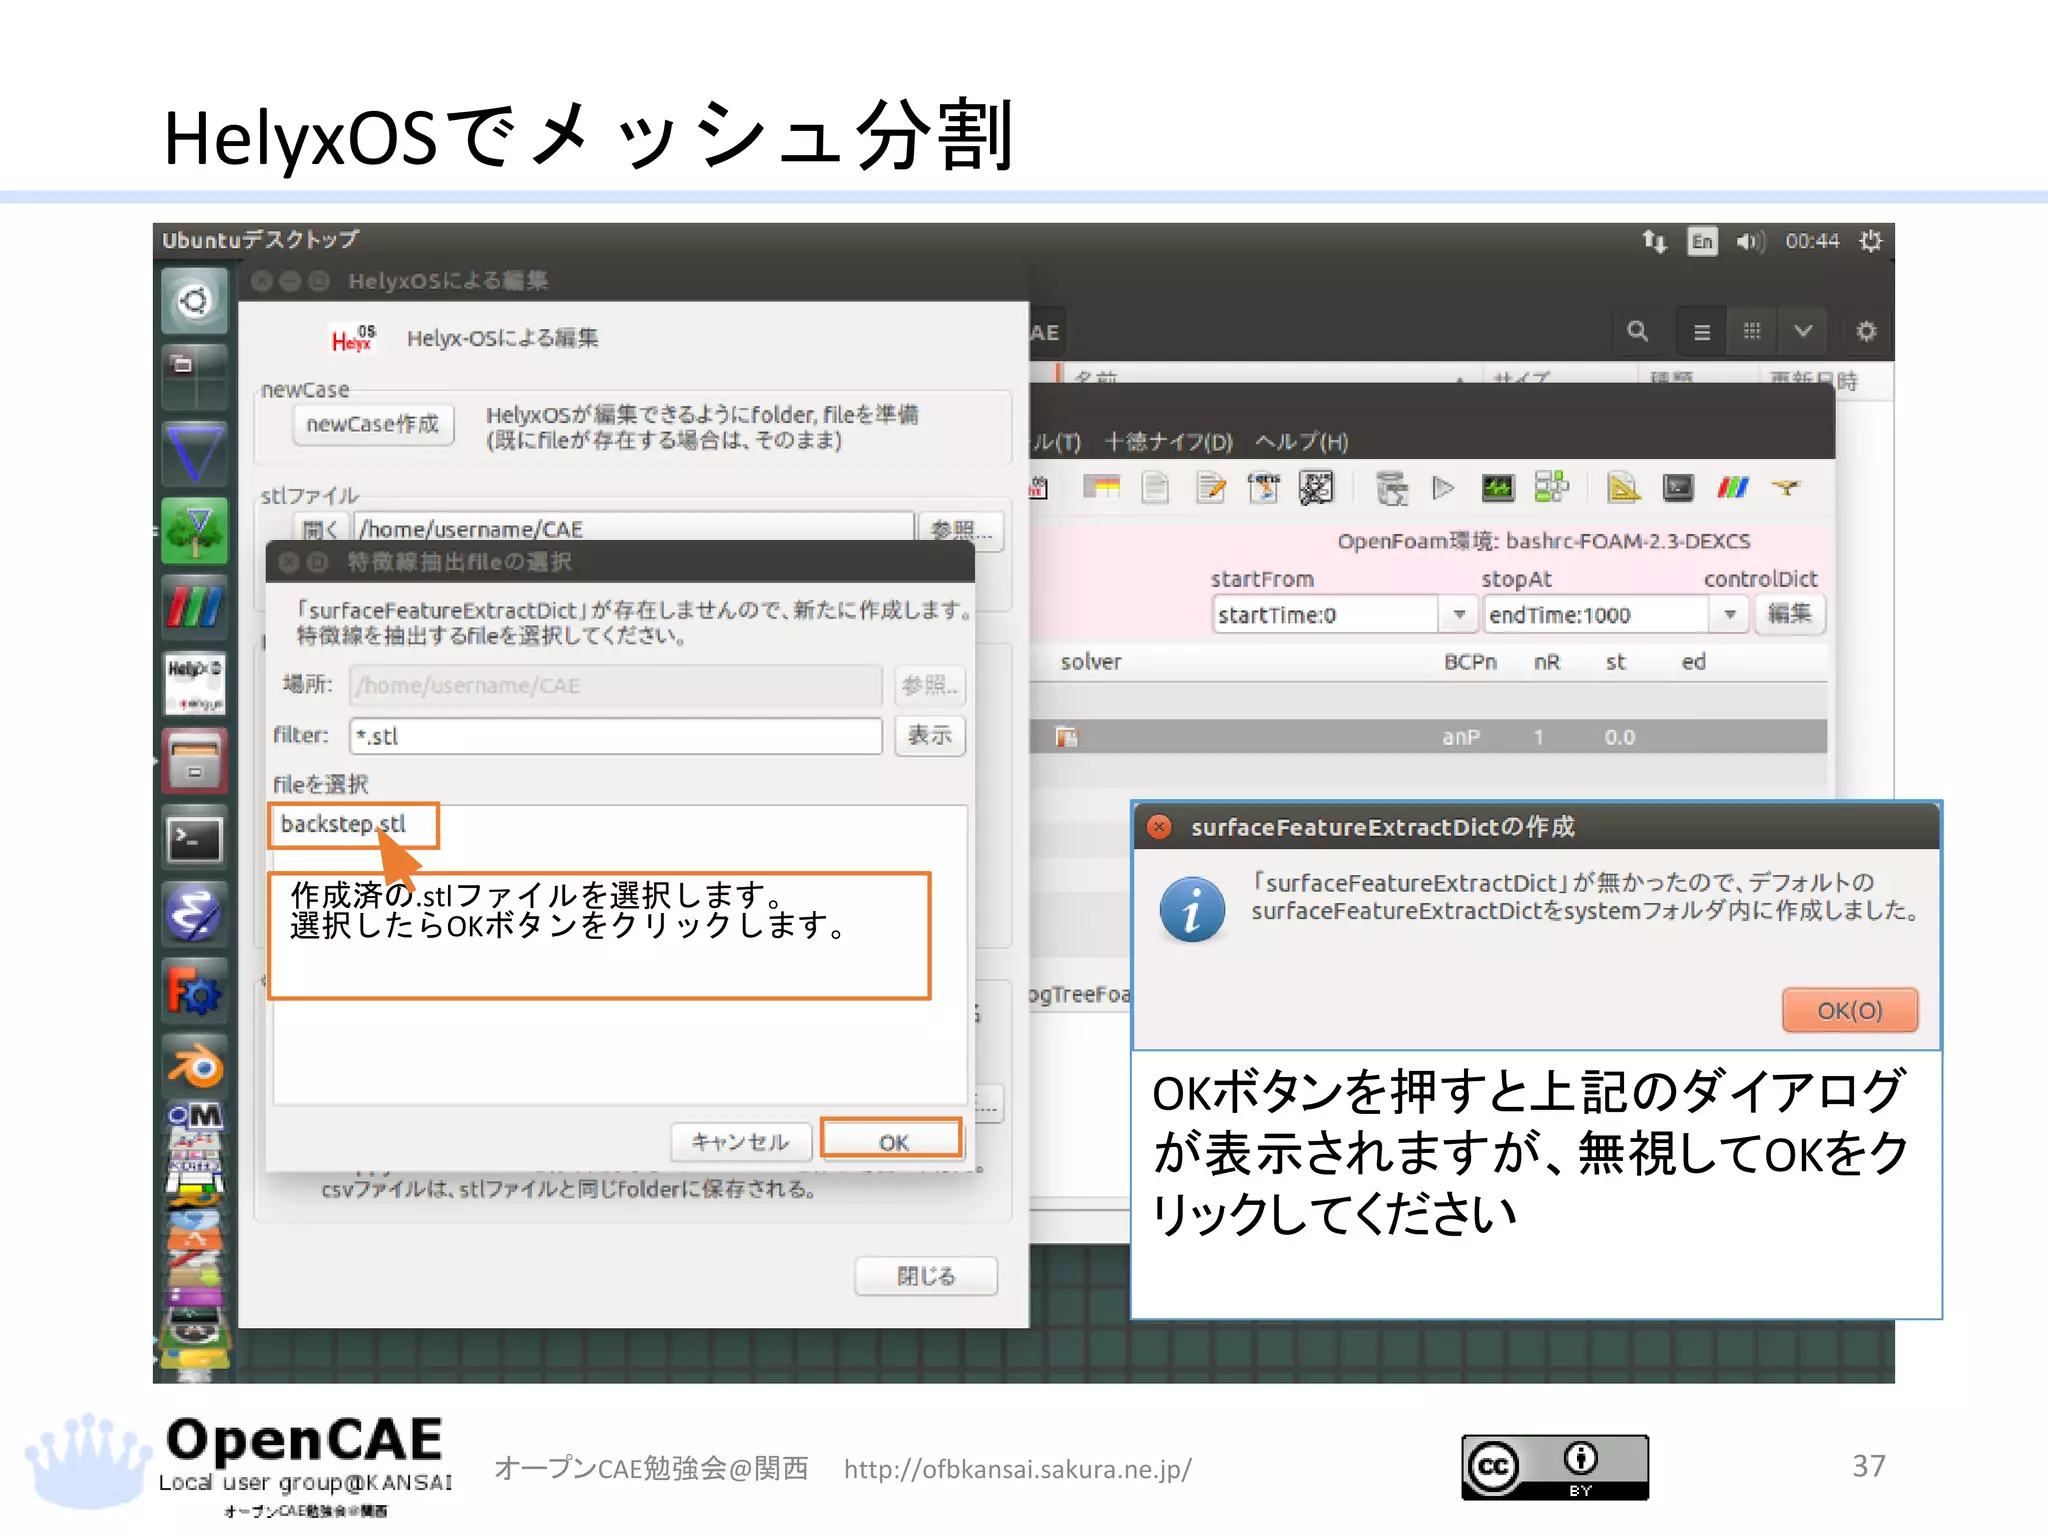The height and width of the screenshot is (1536, 2048).
Task: Open the green plot monitor icon in TreeFoam
Action: [1497, 488]
